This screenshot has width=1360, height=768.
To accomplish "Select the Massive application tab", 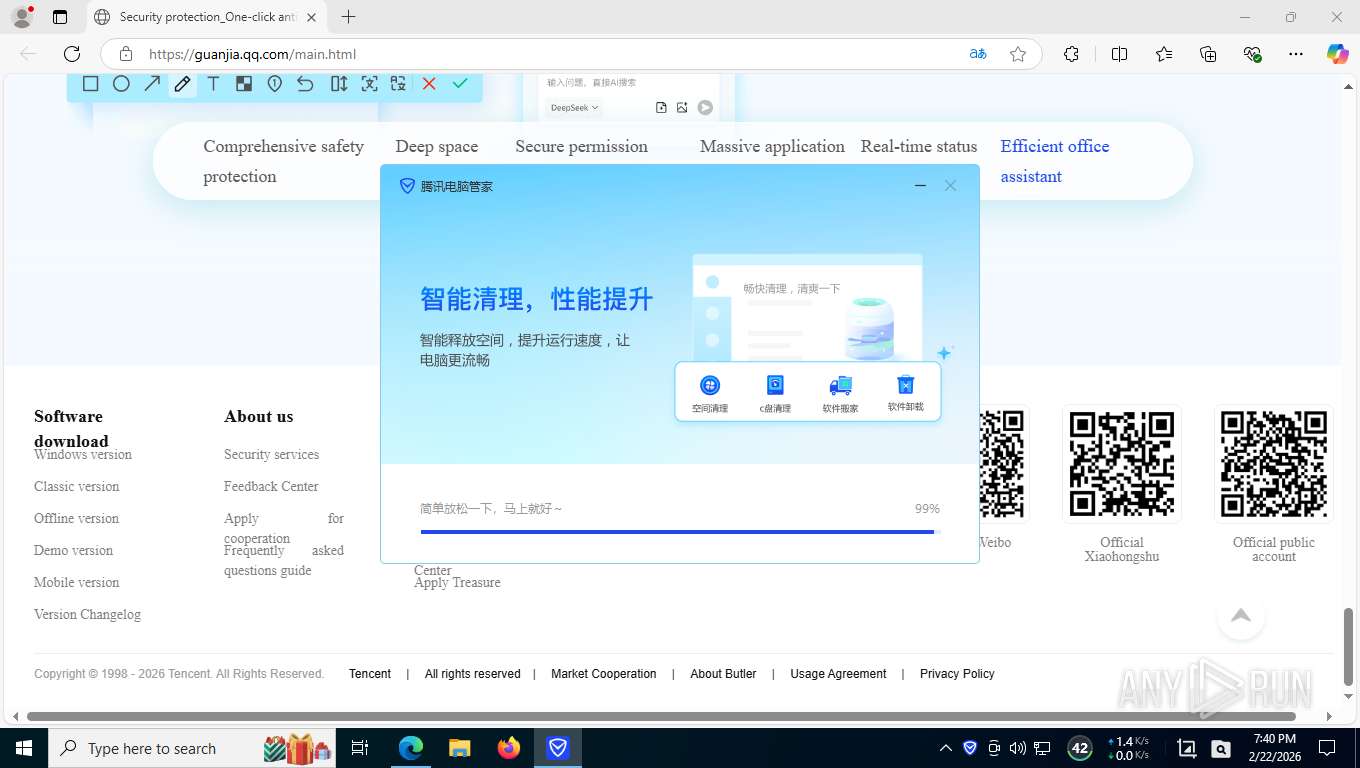I will tap(772, 146).
